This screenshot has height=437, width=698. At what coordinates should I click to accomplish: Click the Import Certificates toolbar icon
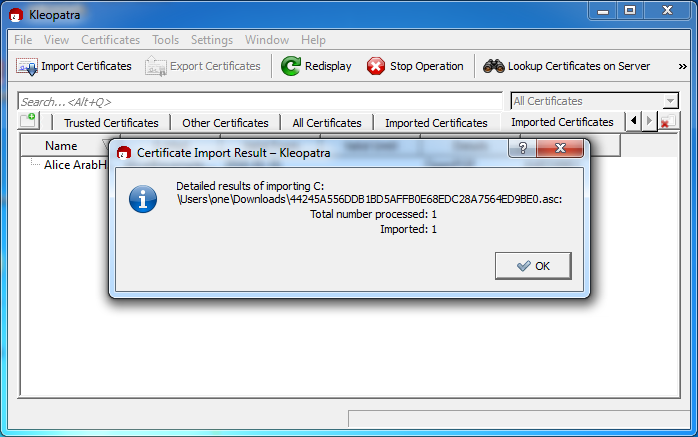(x=27, y=67)
